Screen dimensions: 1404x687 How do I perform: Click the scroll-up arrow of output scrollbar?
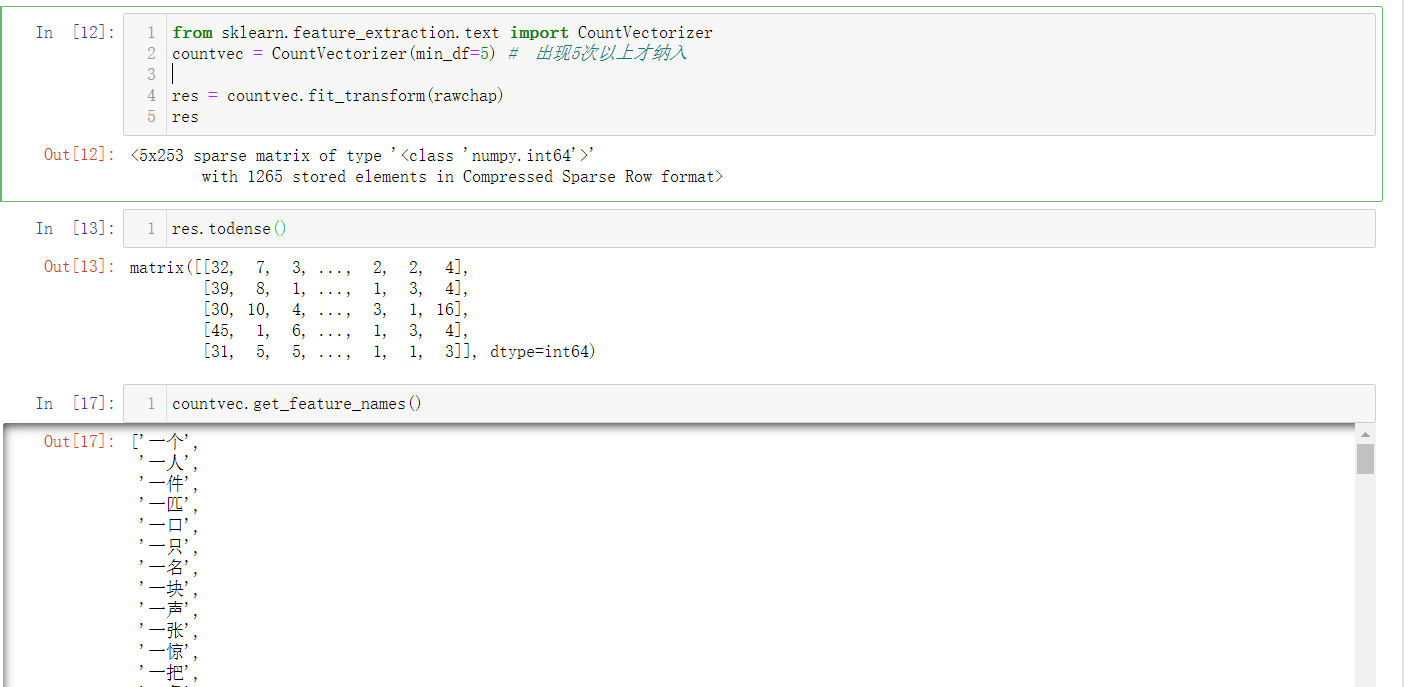1365,434
